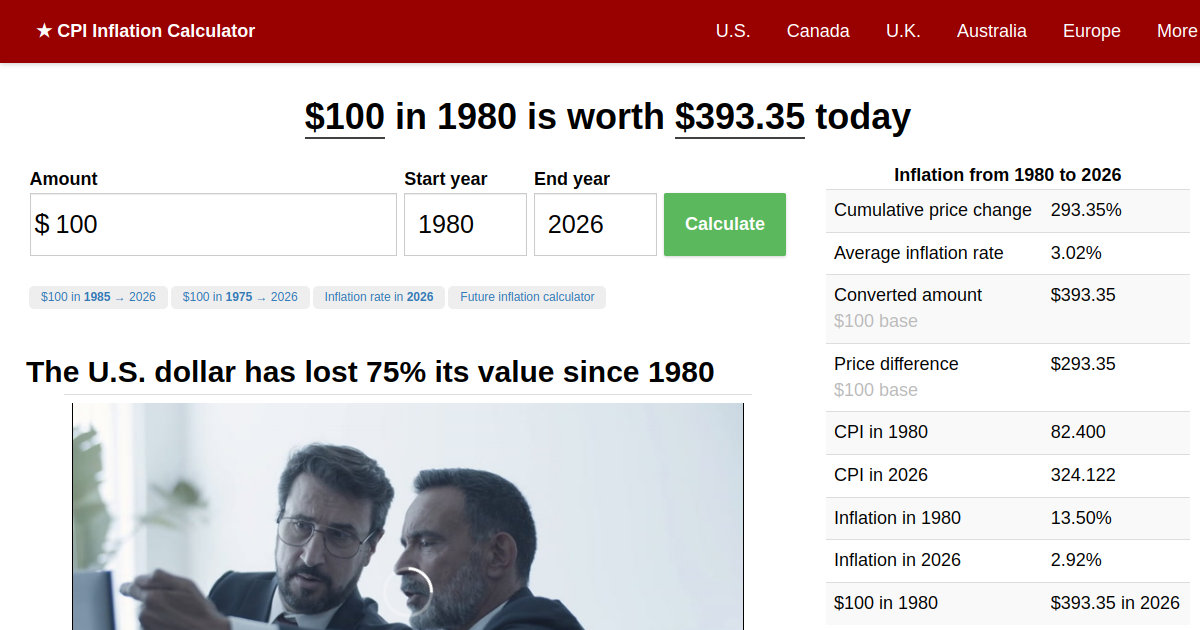Viewport: 1200px width, 630px height.
Task: Click the underlined $393.35 result
Action: point(739,117)
